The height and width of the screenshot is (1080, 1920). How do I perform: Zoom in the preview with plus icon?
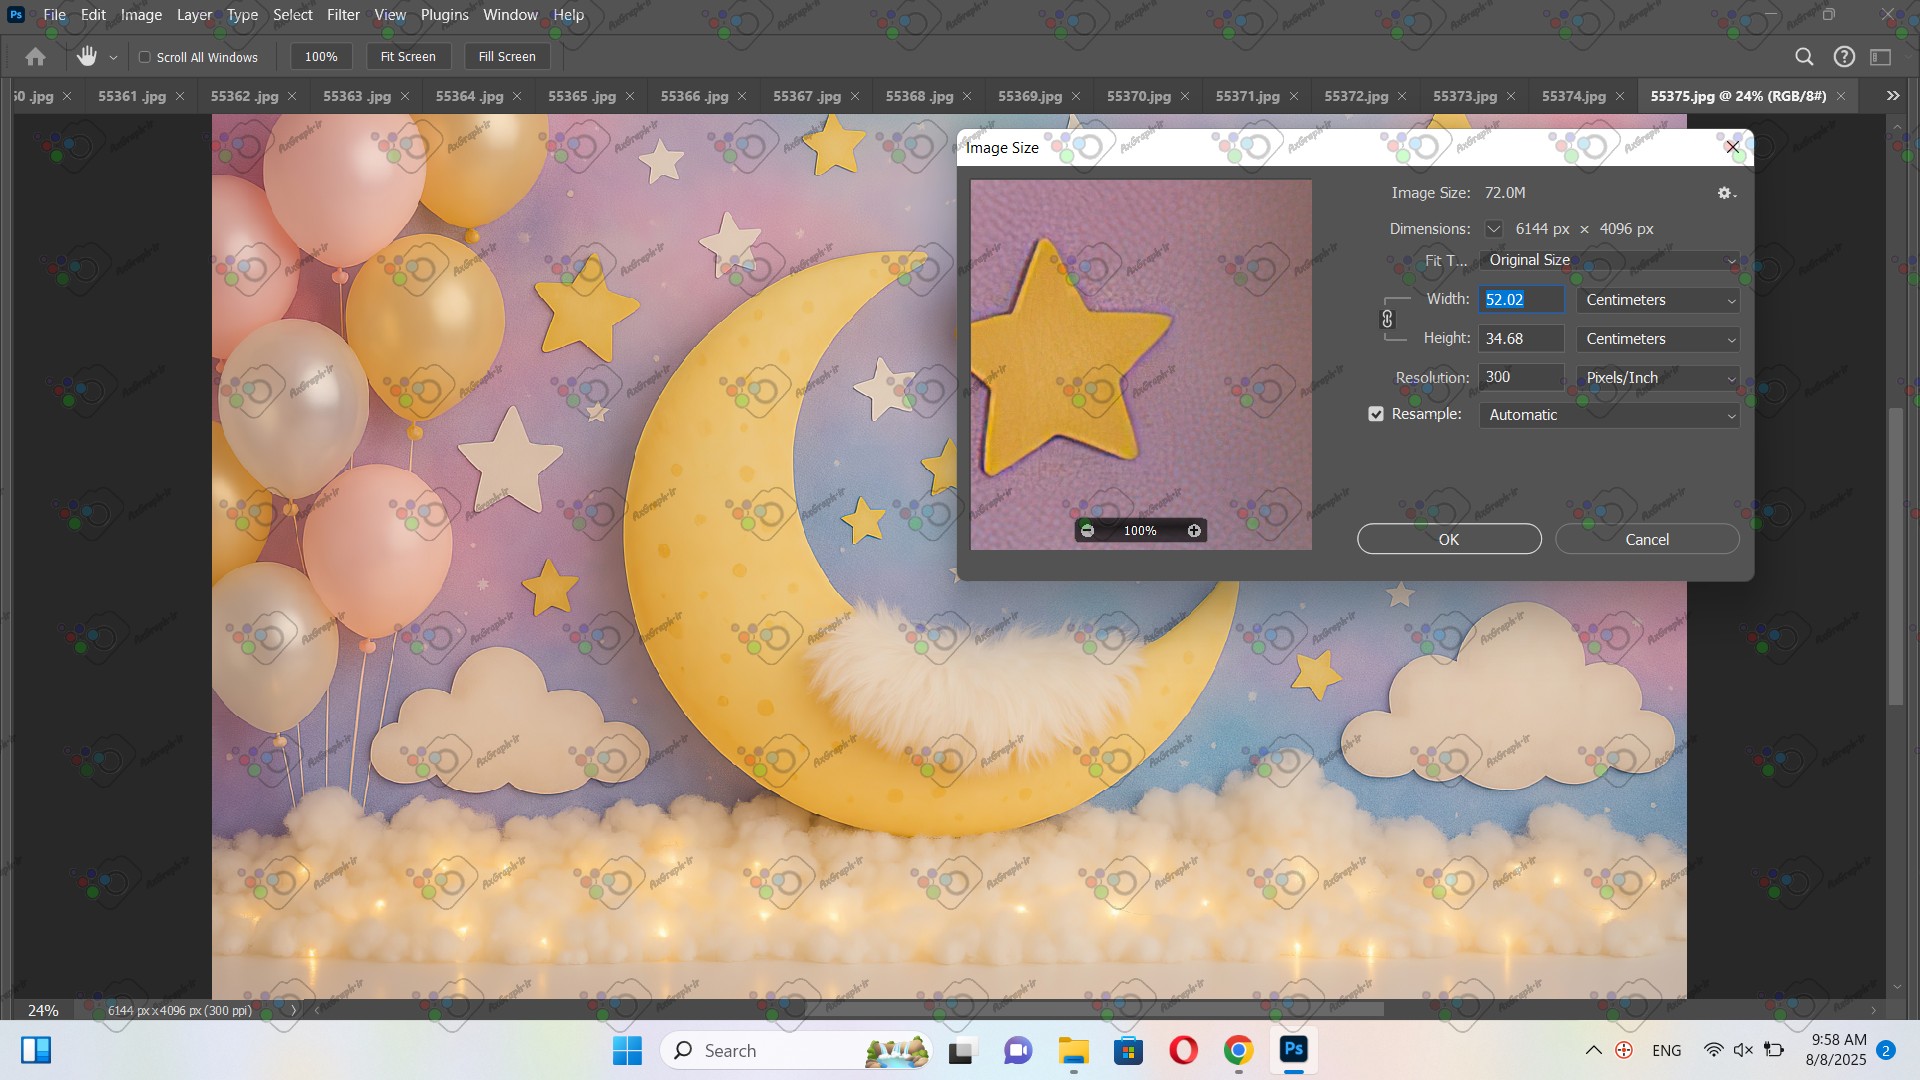pyautogui.click(x=1194, y=531)
